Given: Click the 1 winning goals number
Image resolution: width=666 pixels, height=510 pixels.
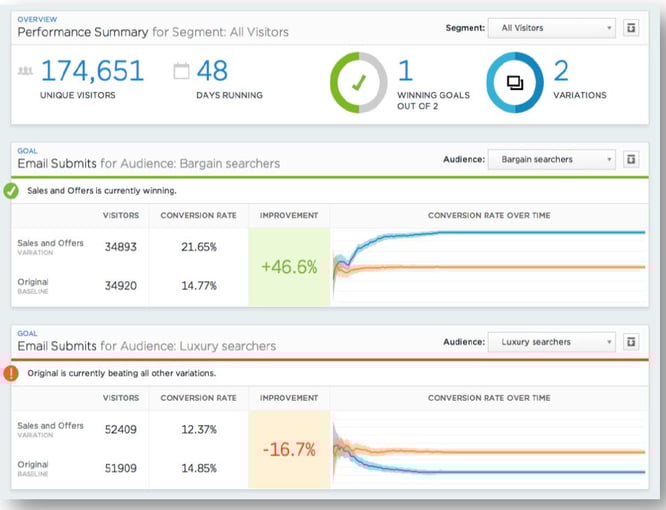Looking at the screenshot, I should [406, 70].
